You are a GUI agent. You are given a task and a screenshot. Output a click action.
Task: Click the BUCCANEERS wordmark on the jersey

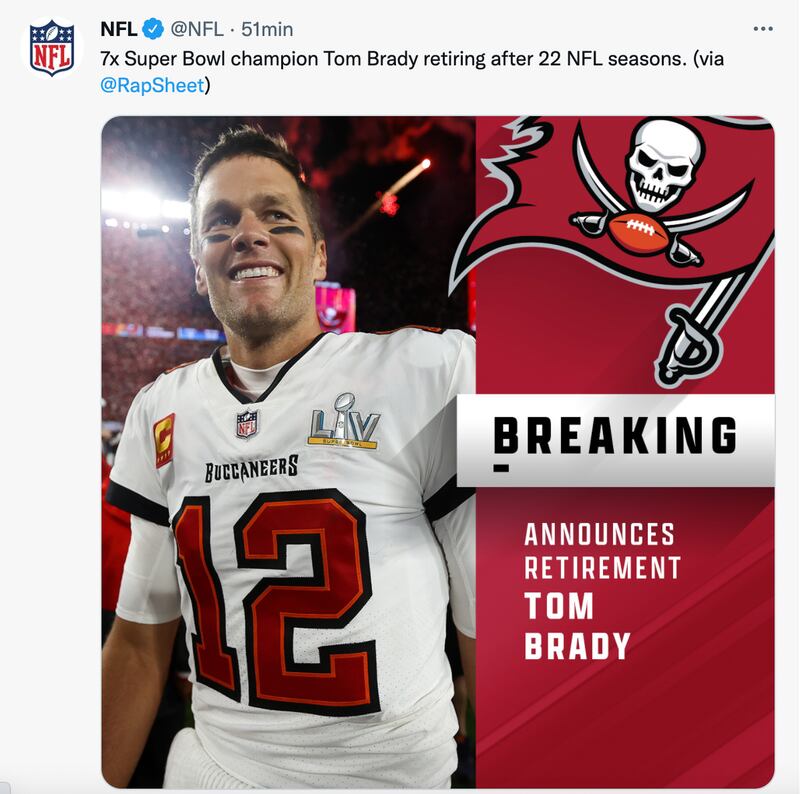[251, 468]
